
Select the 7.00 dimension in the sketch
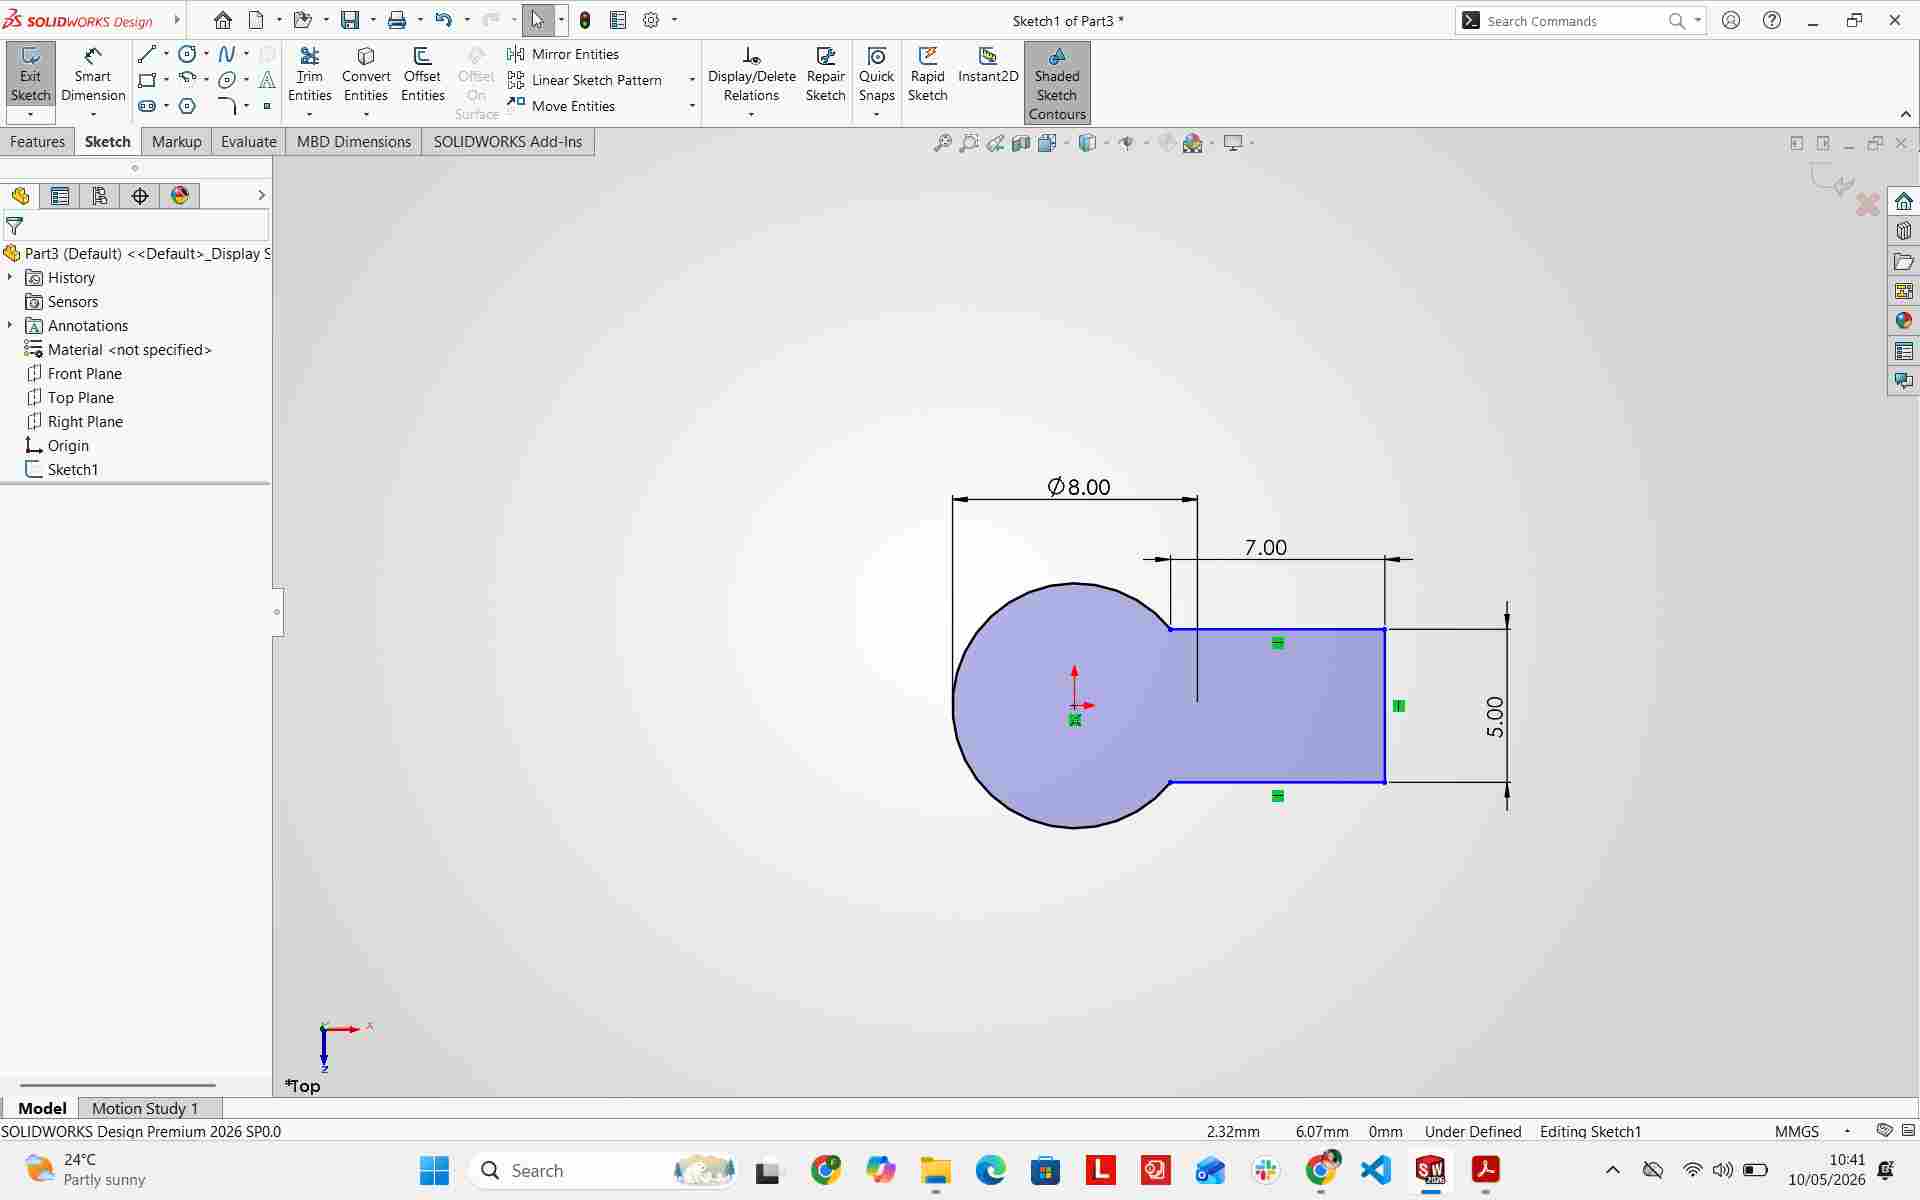click(x=1265, y=547)
